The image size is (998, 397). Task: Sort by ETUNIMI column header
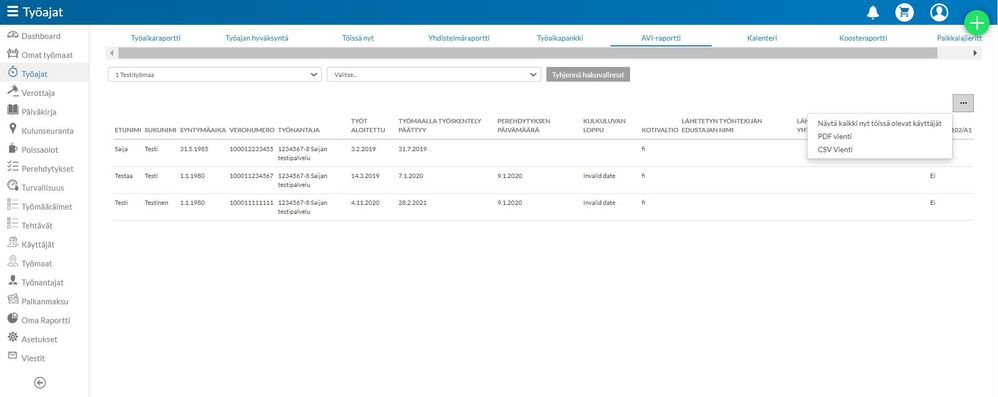pyautogui.click(x=127, y=130)
